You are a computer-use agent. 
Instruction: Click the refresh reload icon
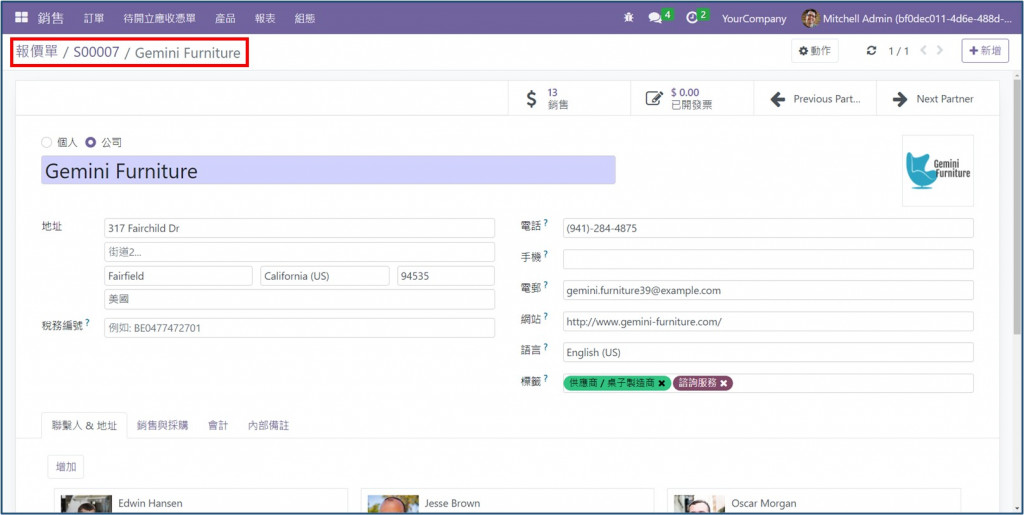(871, 51)
